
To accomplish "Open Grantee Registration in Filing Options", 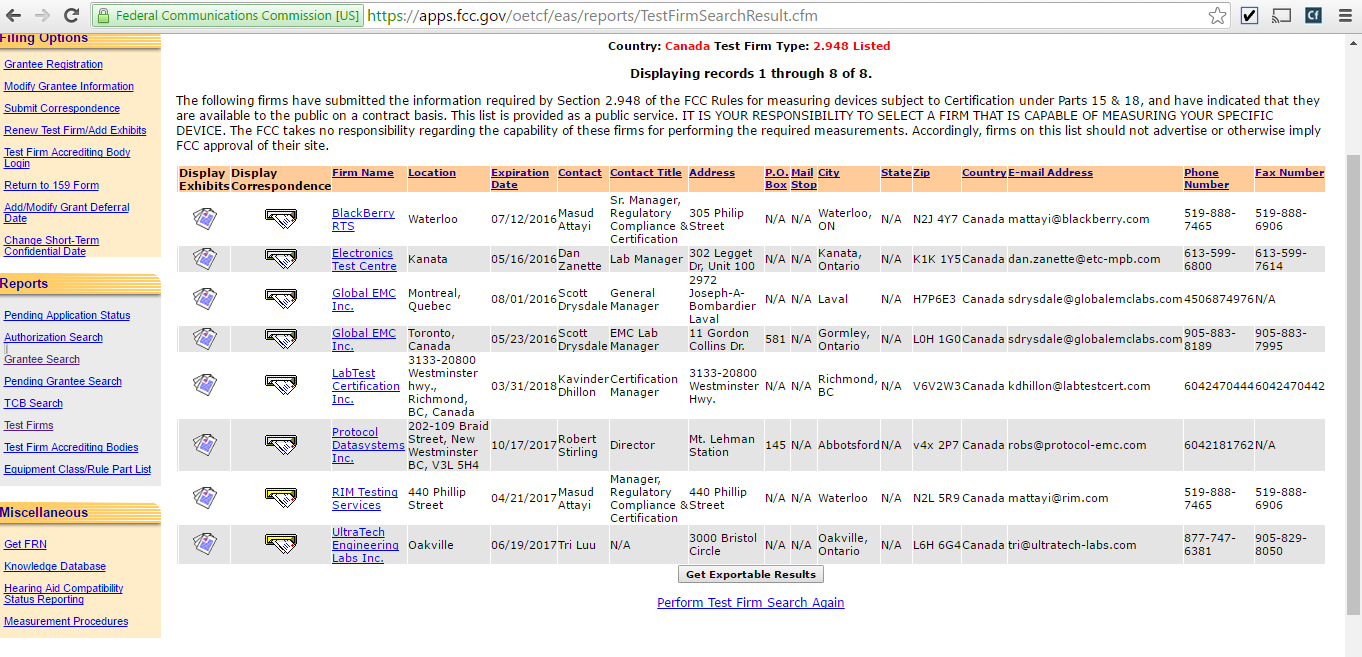I will 53,64.
